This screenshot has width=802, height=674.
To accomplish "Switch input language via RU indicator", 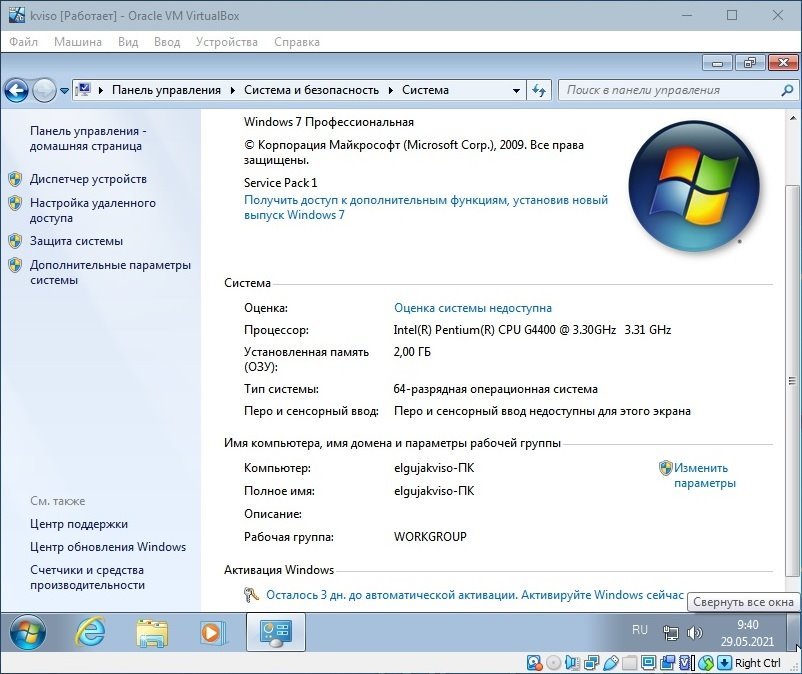I will 640,630.
